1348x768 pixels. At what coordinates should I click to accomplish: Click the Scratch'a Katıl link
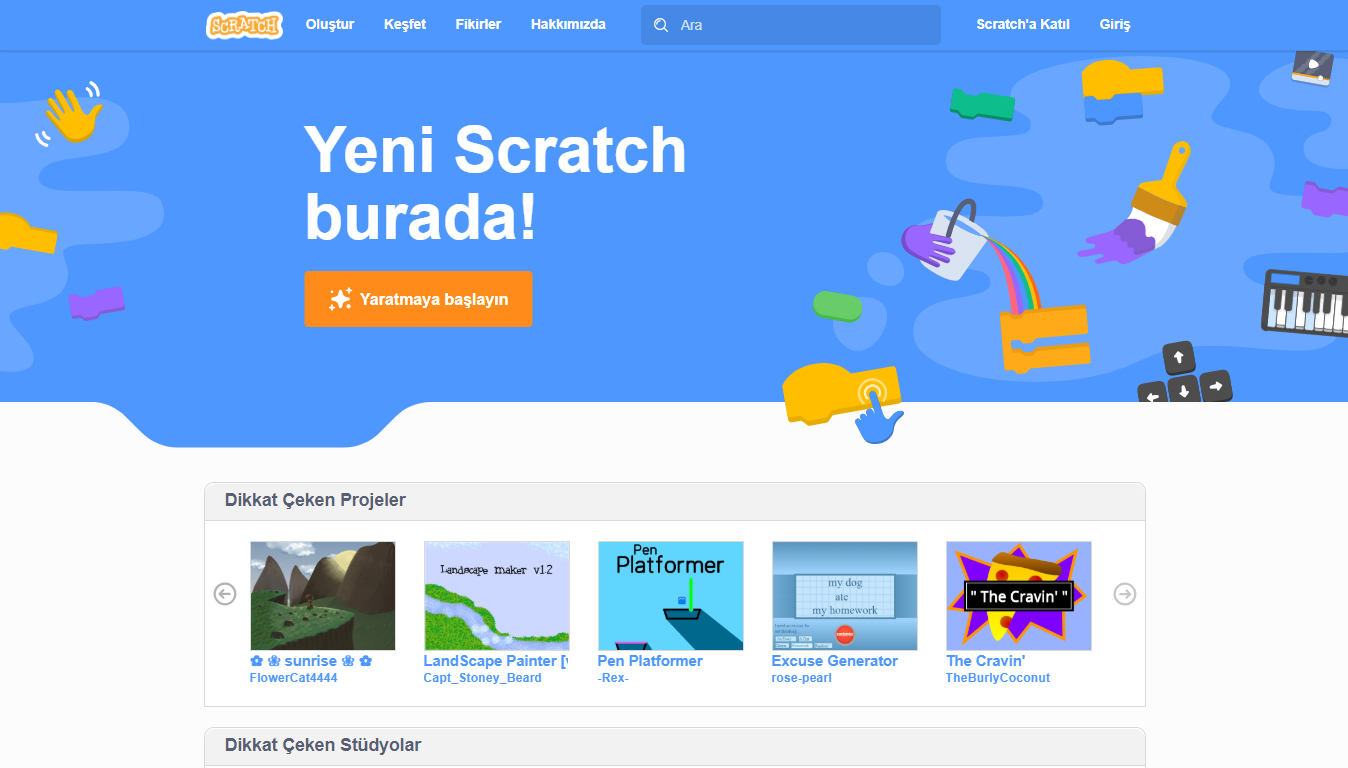1023,25
